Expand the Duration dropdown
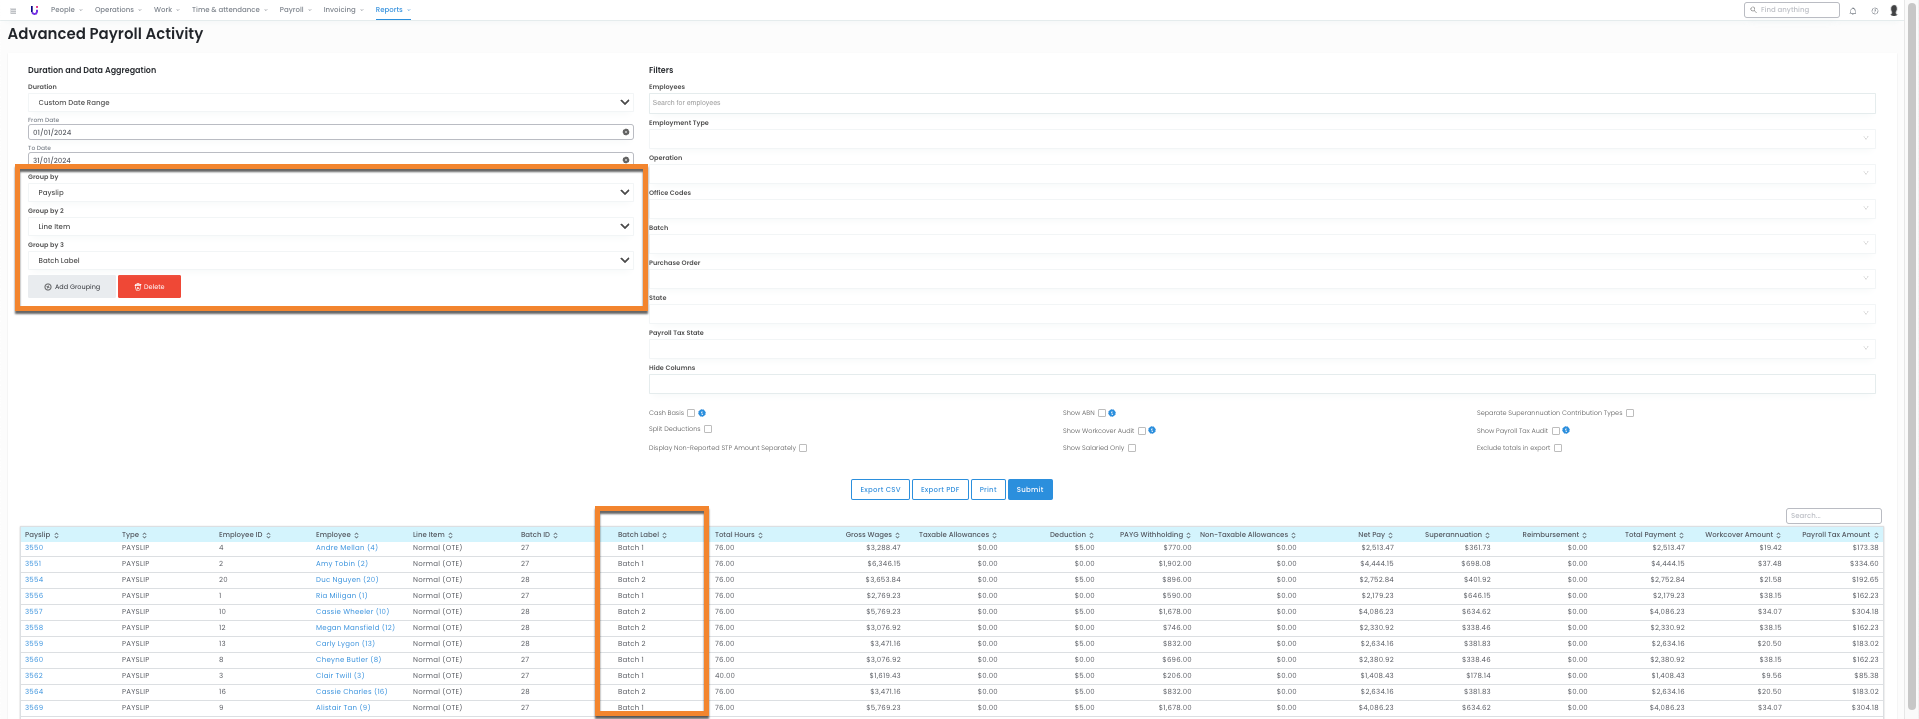 pyautogui.click(x=330, y=102)
